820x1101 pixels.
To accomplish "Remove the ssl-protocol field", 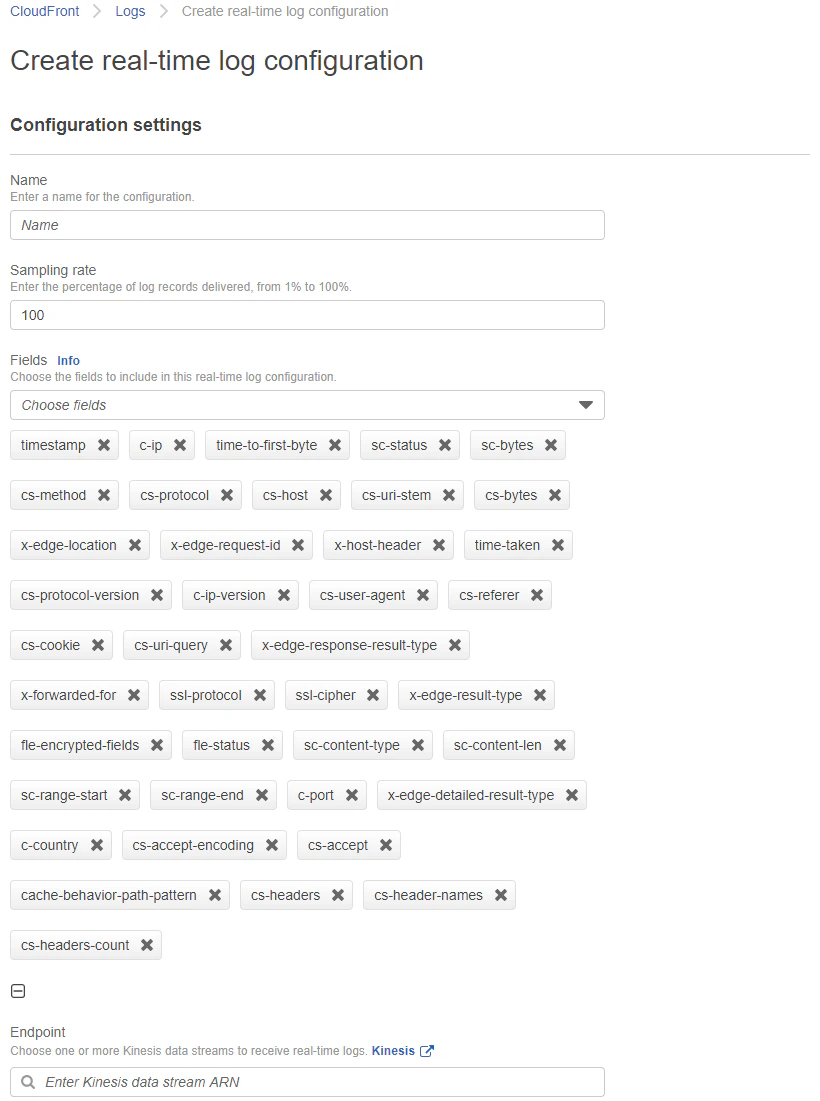I will pos(258,695).
